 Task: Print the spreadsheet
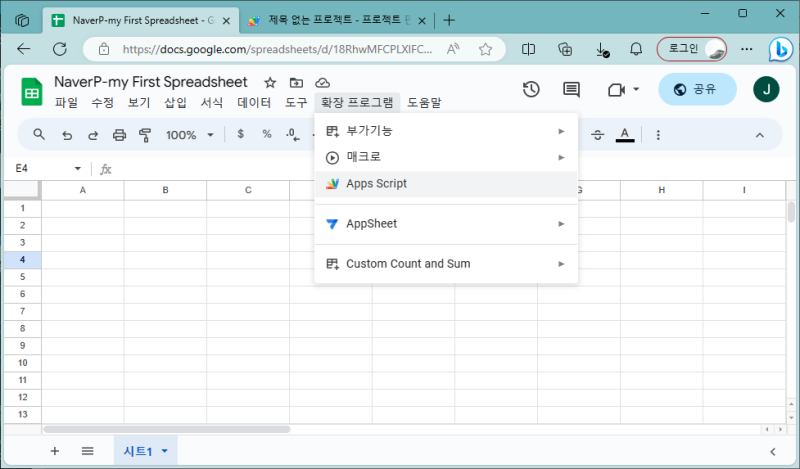(119, 135)
